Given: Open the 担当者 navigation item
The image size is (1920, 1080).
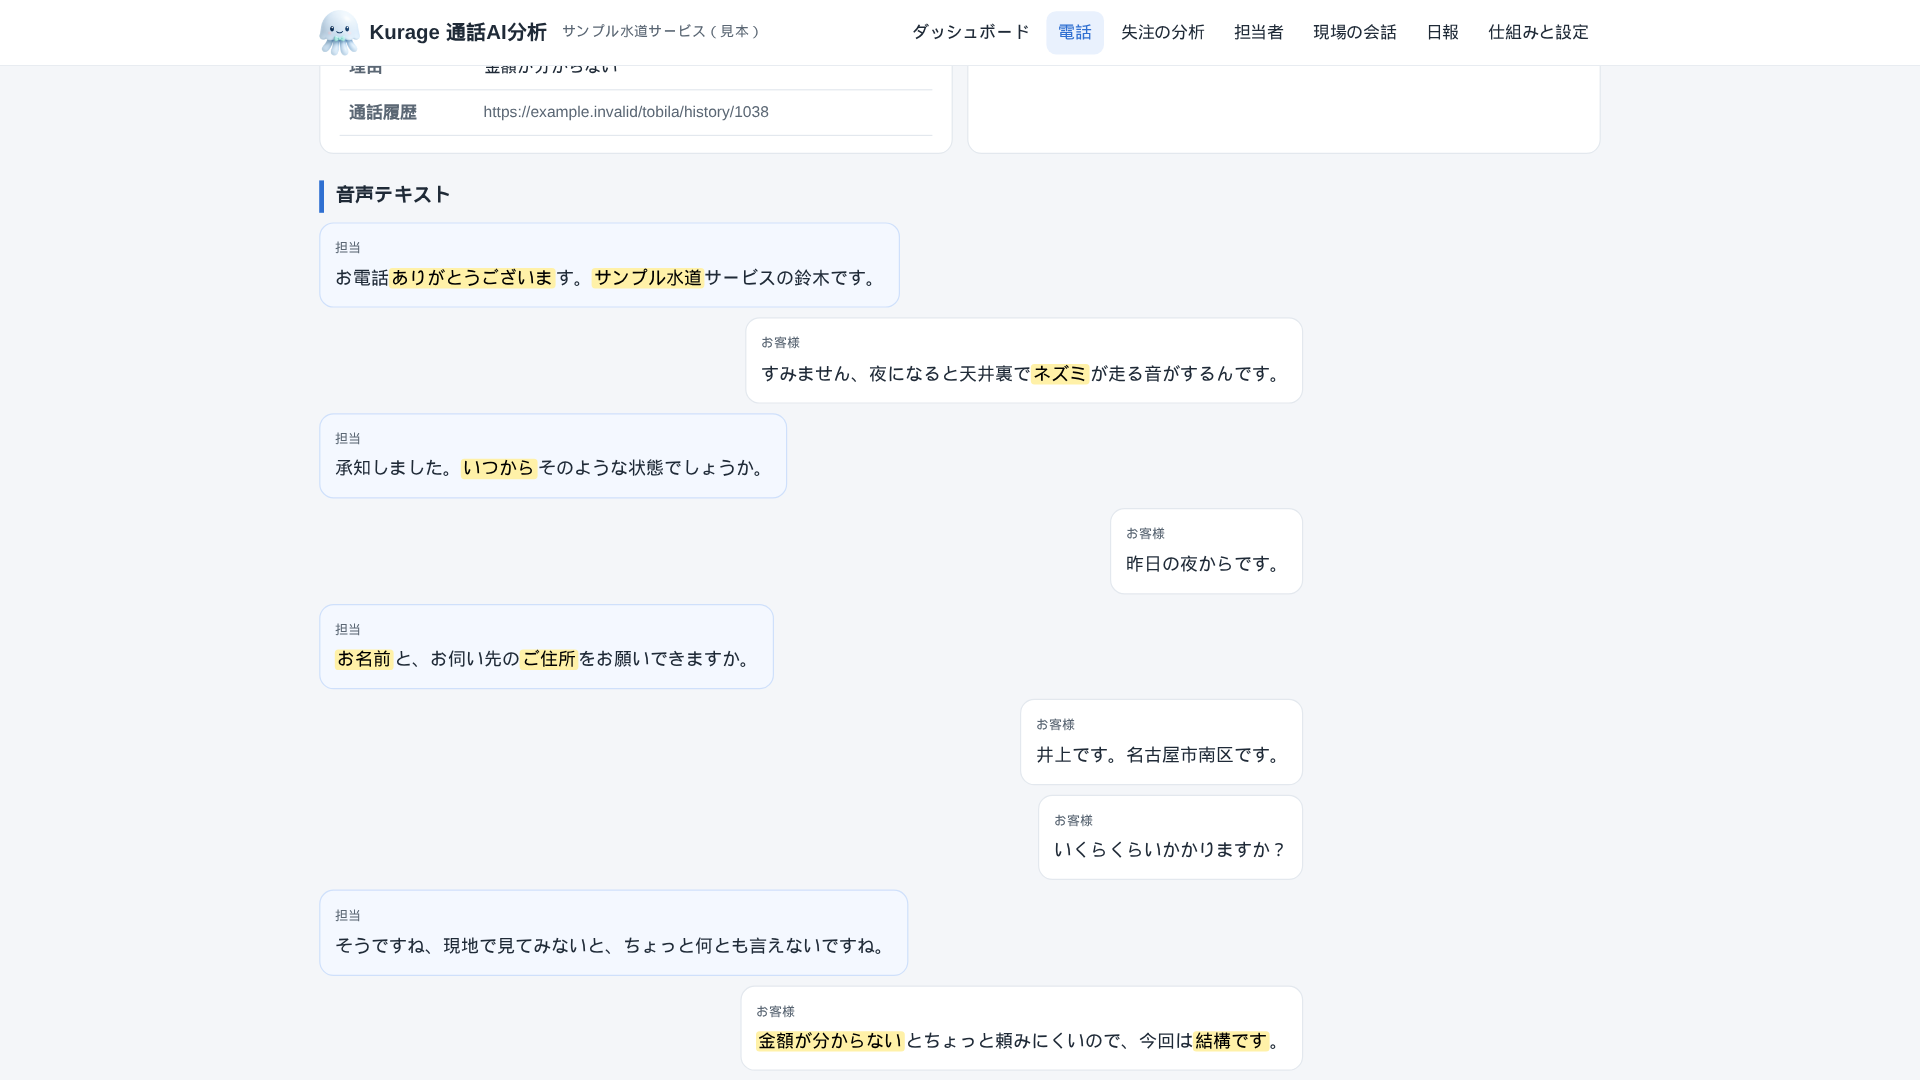Looking at the screenshot, I should pyautogui.click(x=1258, y=32).
